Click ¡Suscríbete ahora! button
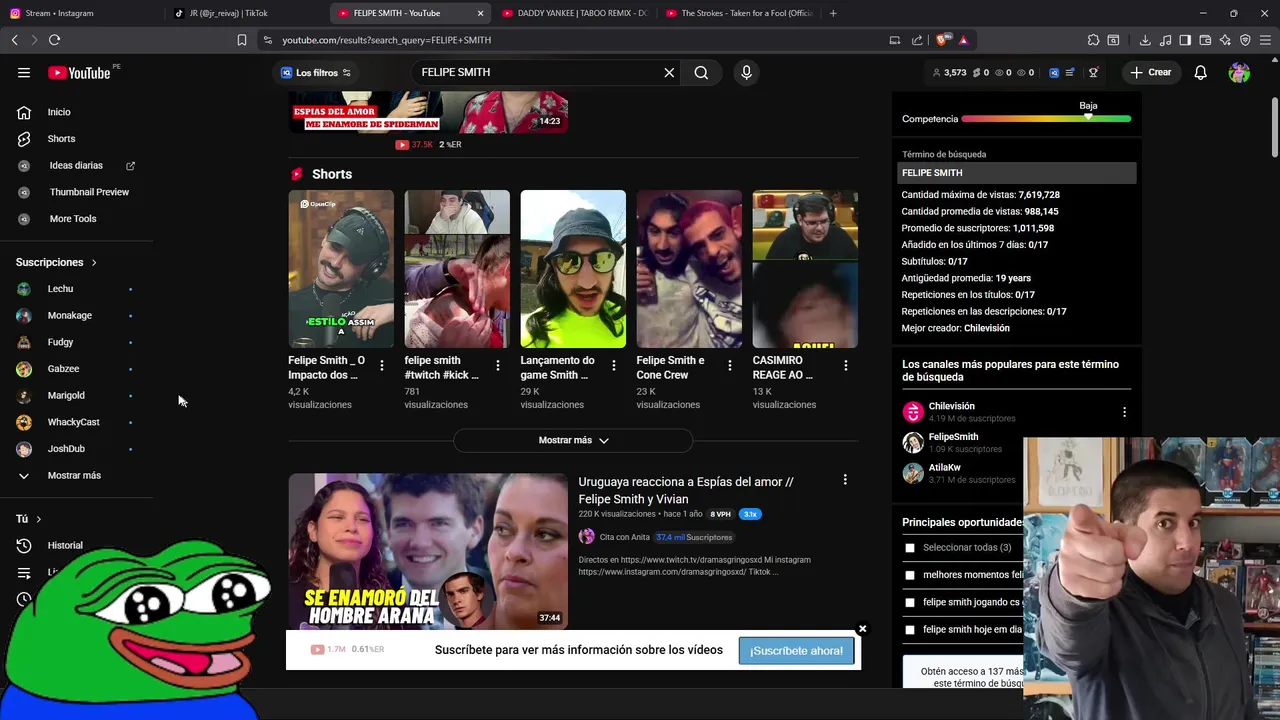The image size is (1280, 720). pos(796,651)
